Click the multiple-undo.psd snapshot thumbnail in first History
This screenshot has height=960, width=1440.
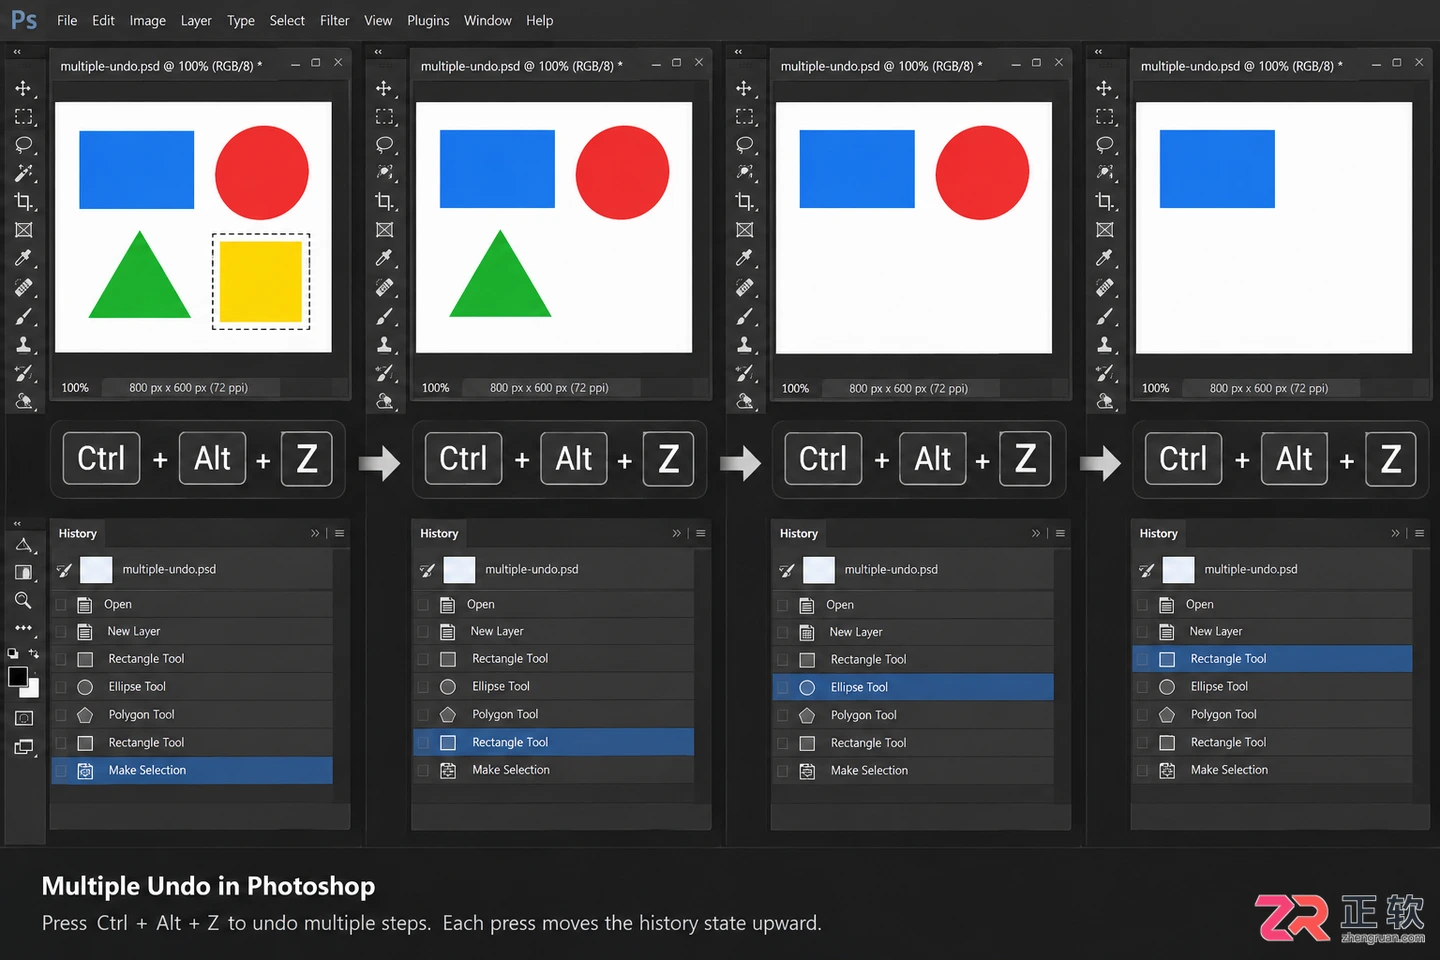[96, 569]
